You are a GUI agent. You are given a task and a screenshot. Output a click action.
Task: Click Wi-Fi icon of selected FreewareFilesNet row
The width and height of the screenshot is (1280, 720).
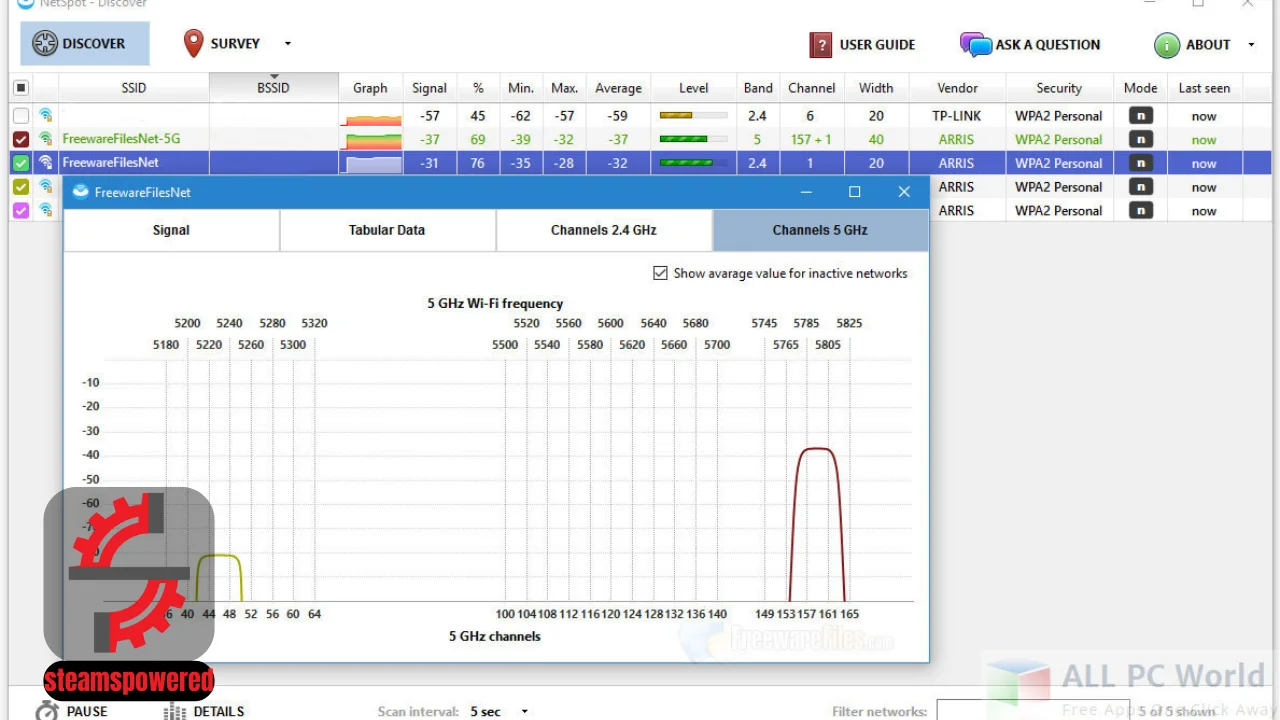46,163
